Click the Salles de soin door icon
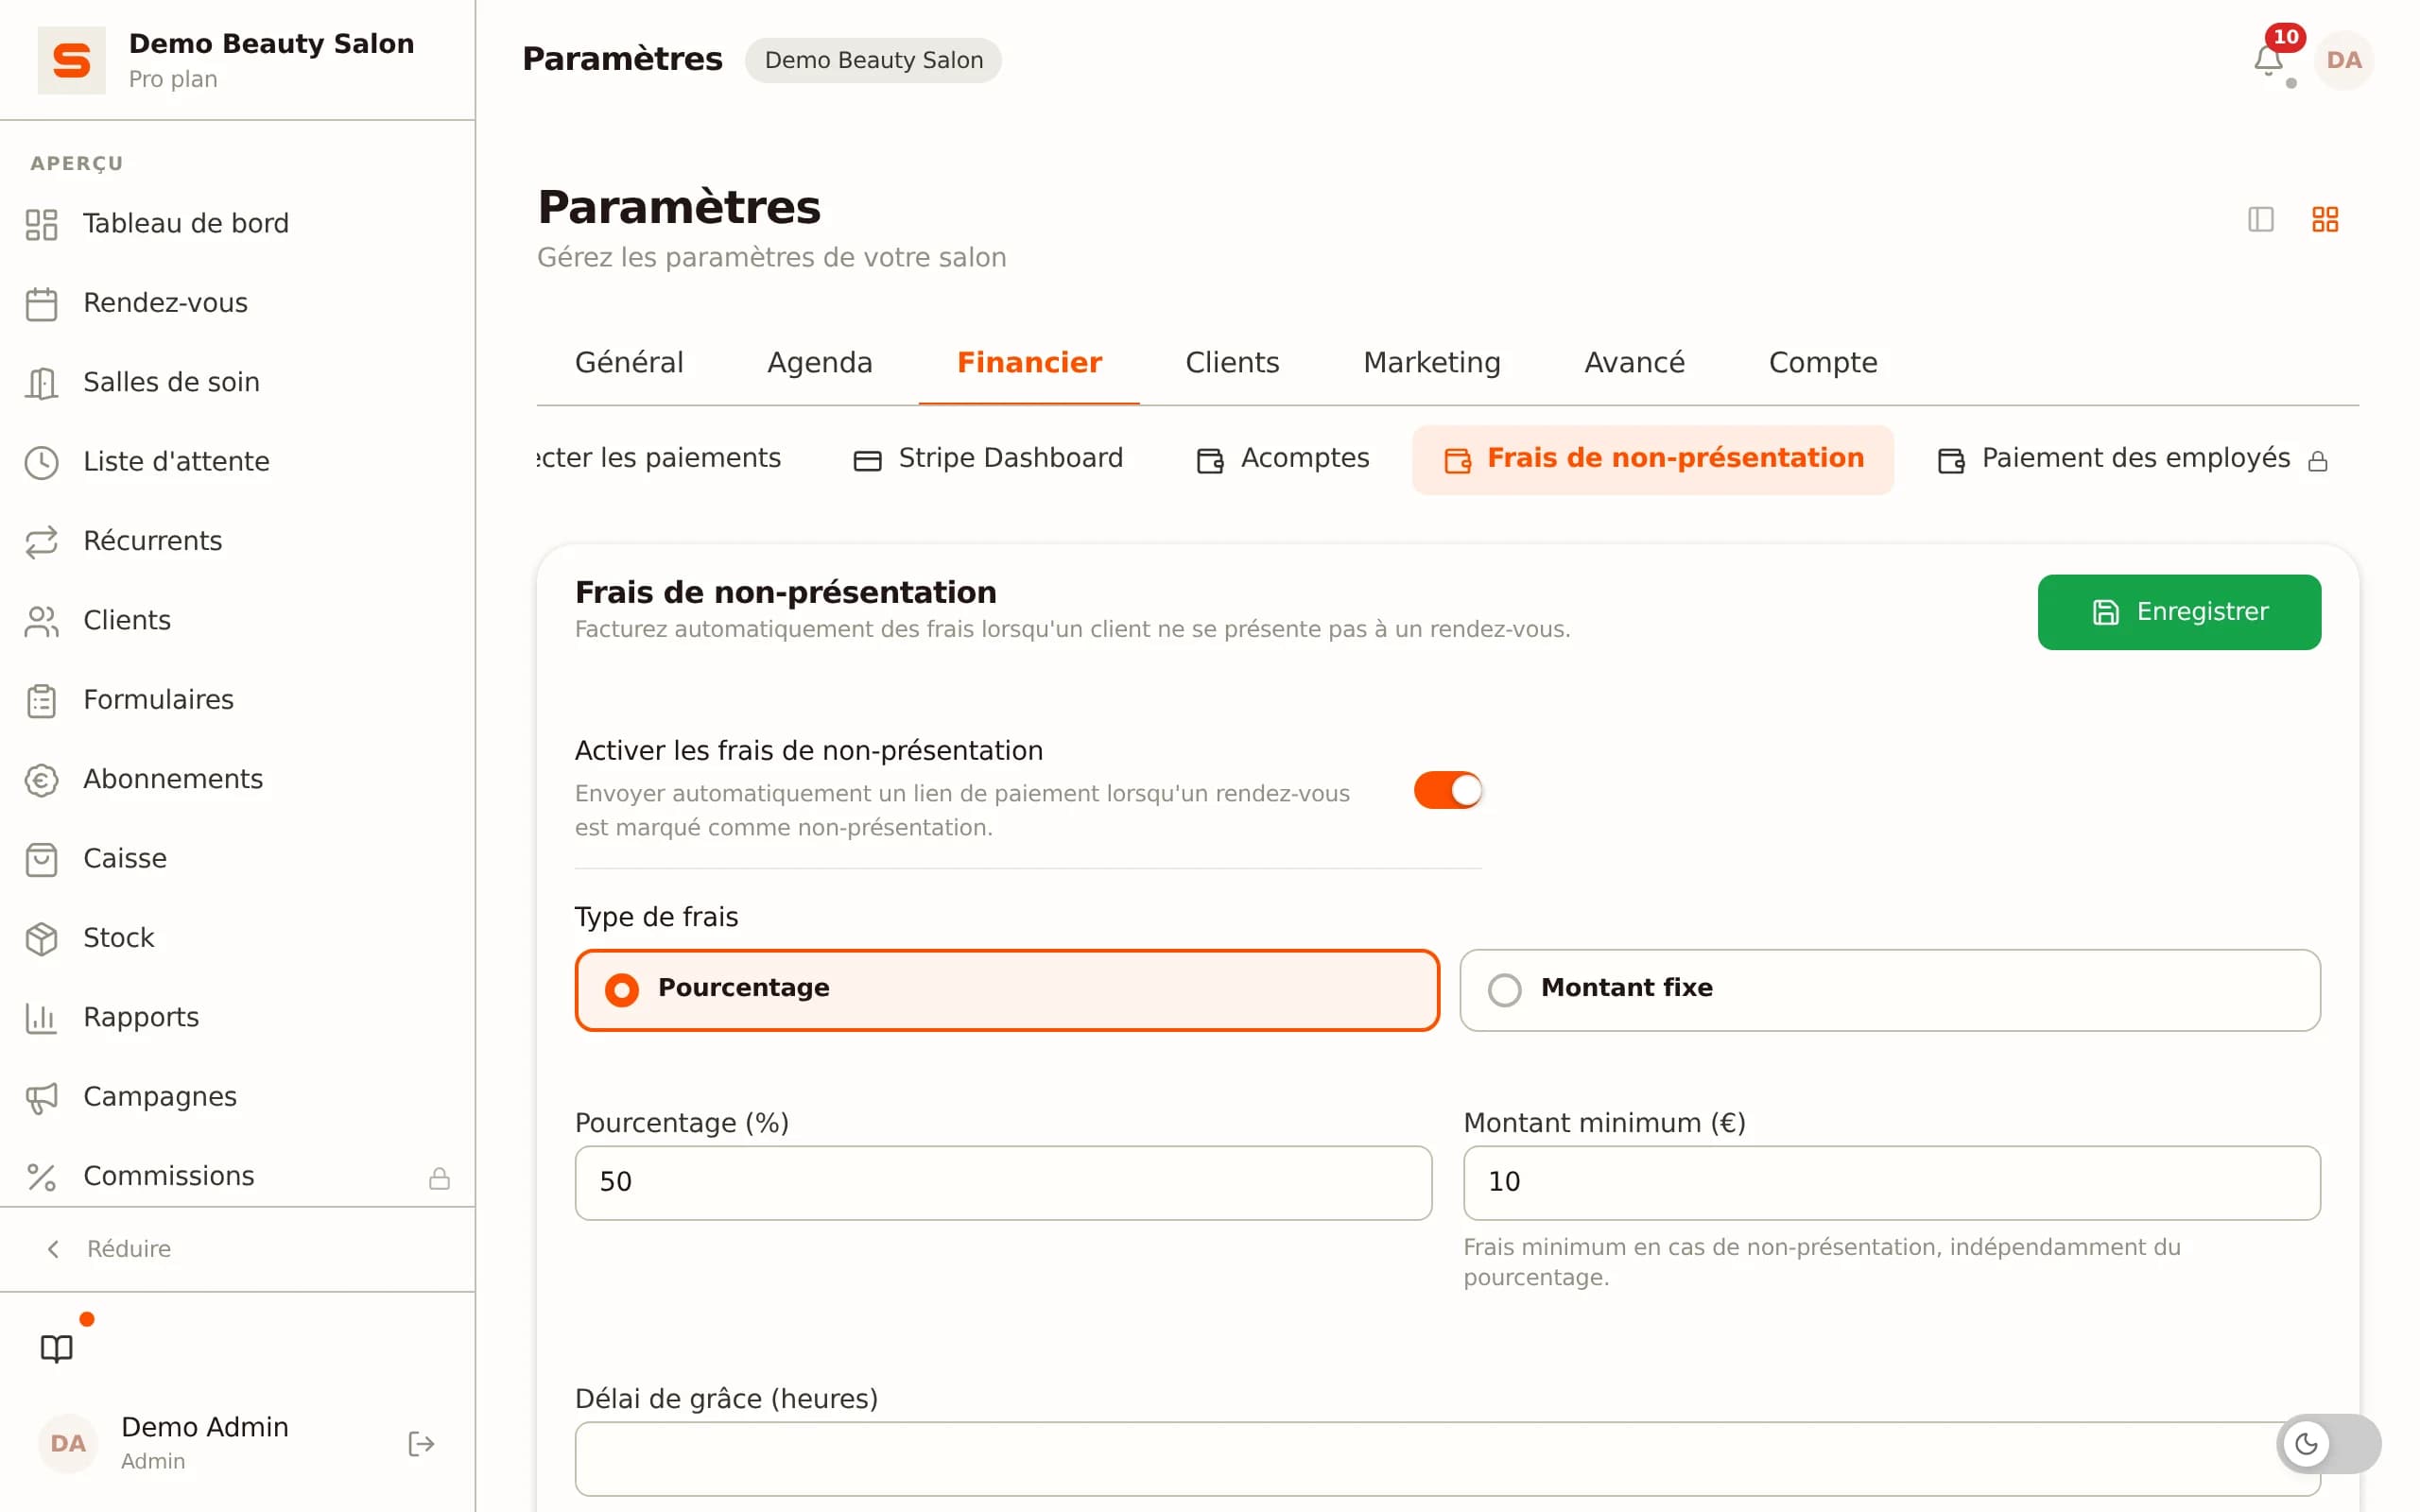 pos(41,383)
